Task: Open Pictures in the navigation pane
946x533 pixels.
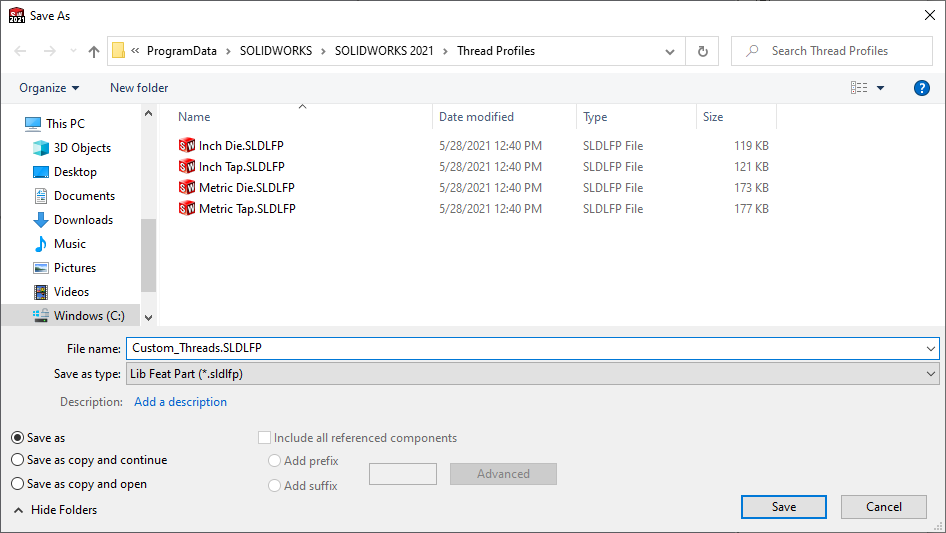Action: pos(75,268)
